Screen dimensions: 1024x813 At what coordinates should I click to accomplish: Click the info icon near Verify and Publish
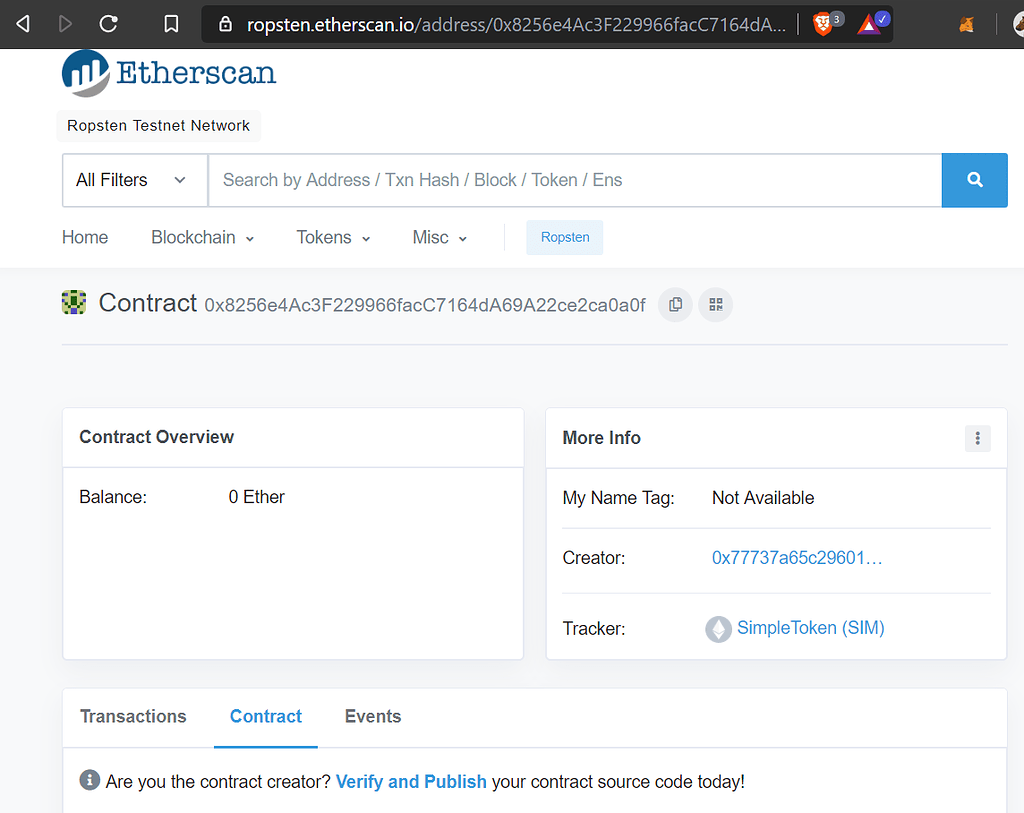[x=89, y=780]
